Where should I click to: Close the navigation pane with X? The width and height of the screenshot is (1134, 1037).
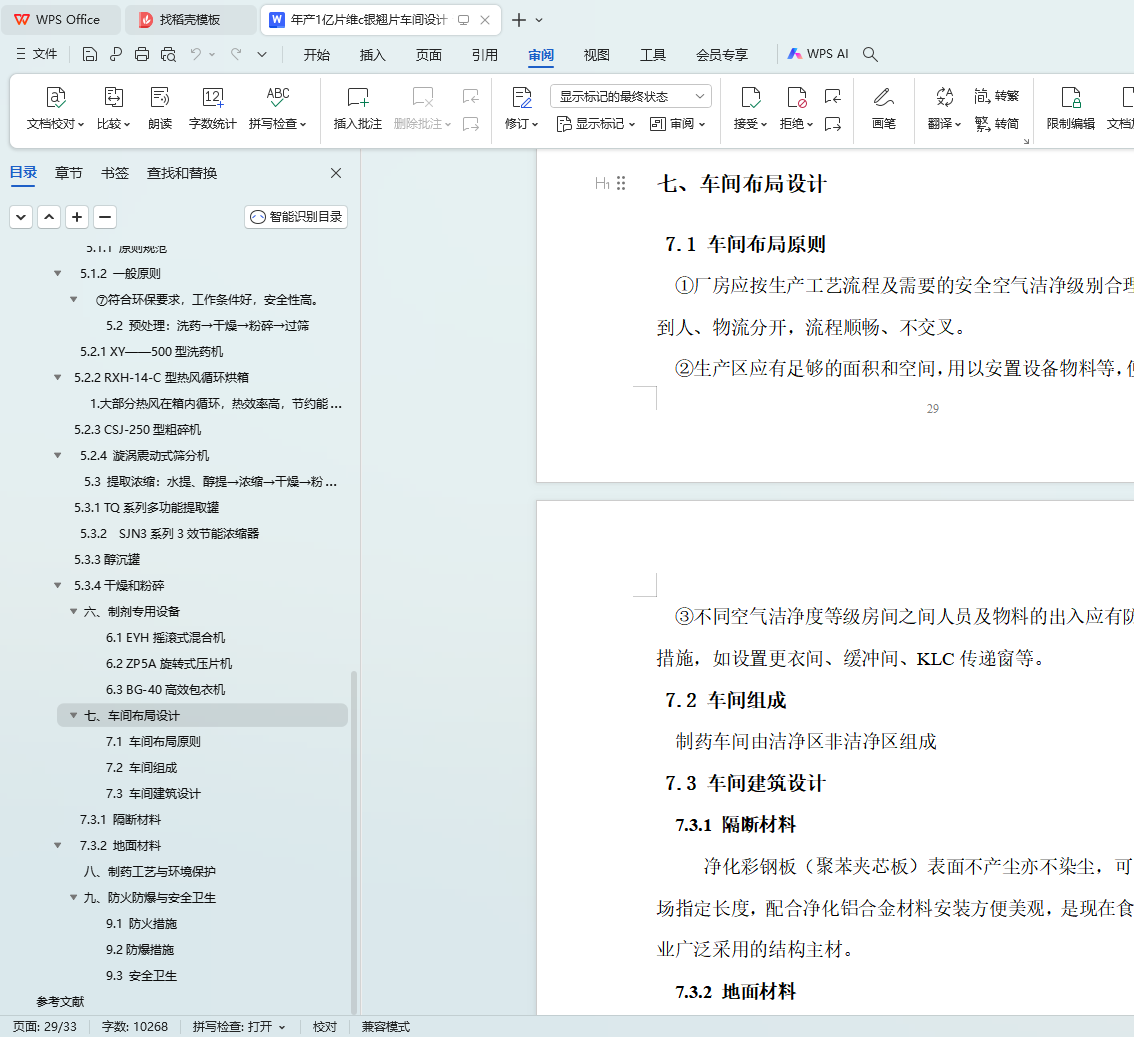click(336, 173)
